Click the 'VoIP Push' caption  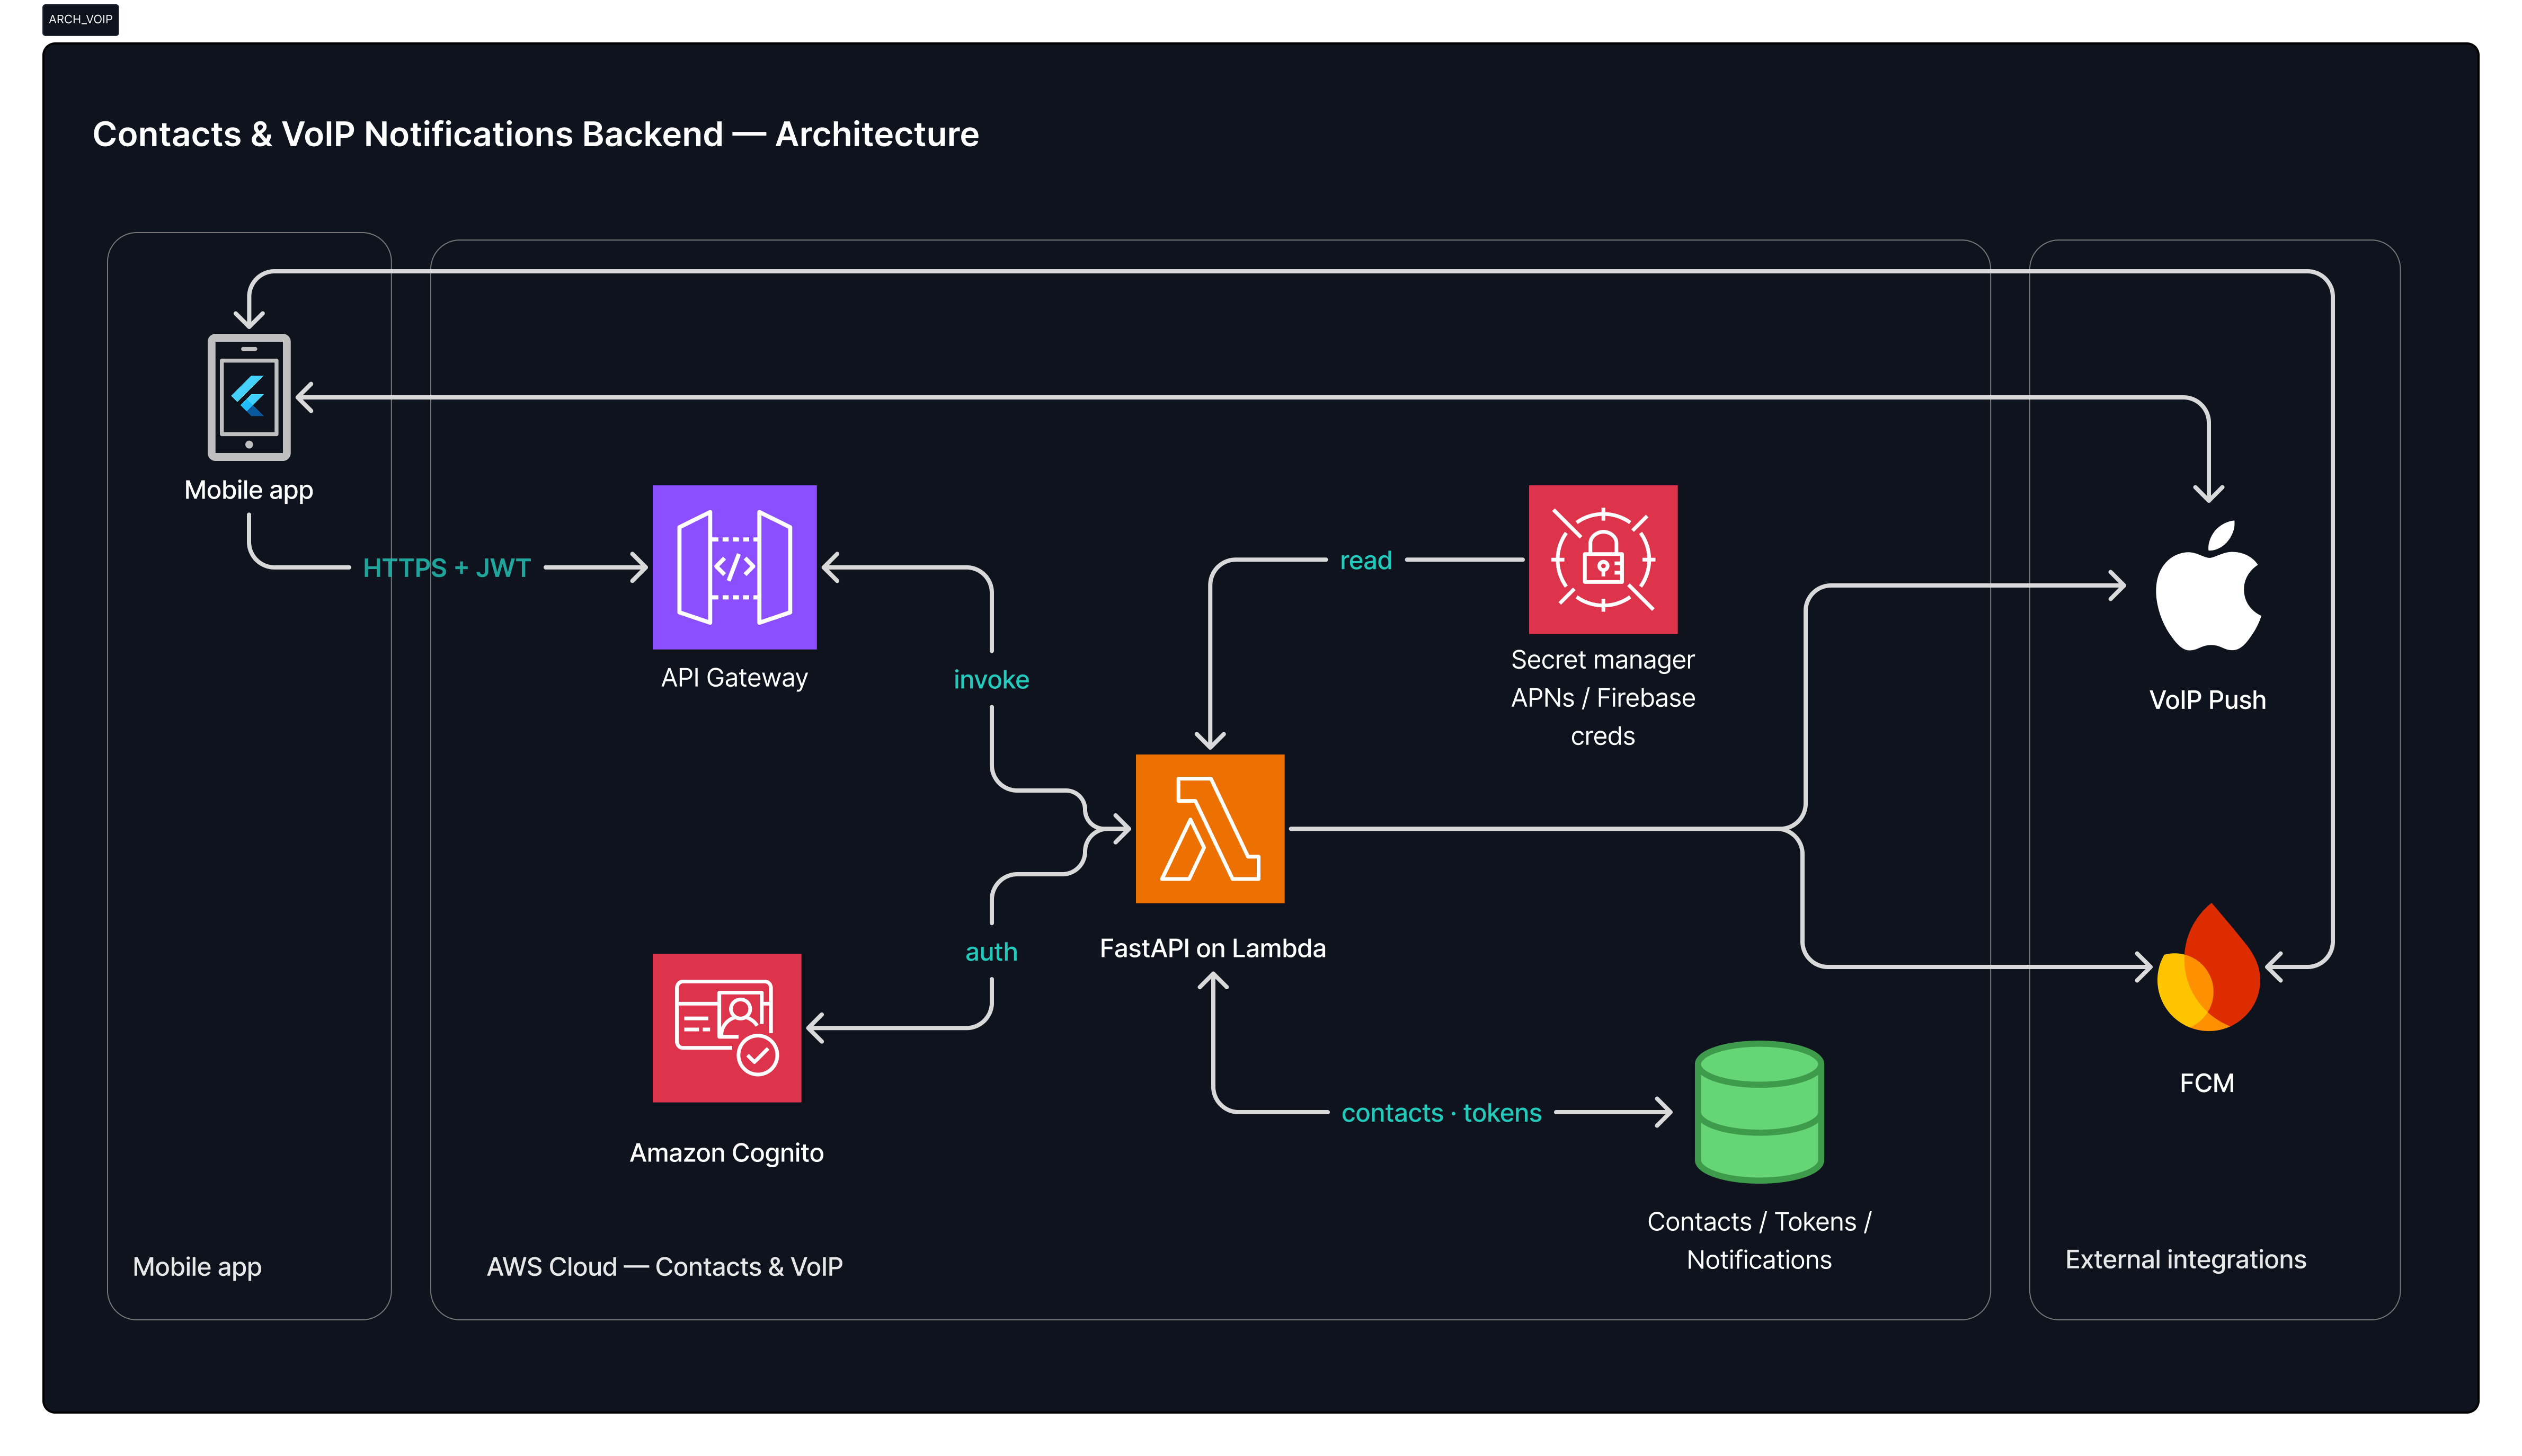click(2207, 700)
